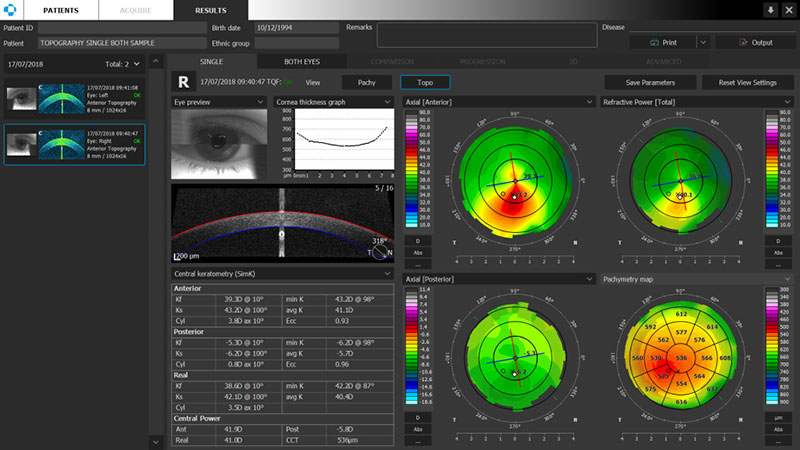Select the Left eye exam thumbnail
This screenshot has width=800, height=450.
pos(74,99)
